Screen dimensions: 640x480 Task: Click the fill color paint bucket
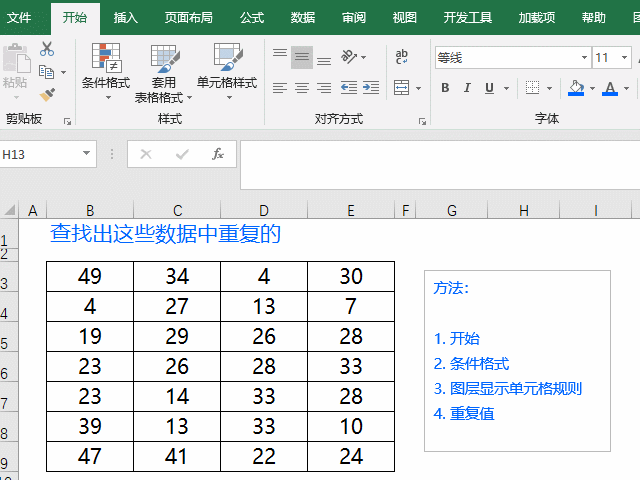point(575,88)
